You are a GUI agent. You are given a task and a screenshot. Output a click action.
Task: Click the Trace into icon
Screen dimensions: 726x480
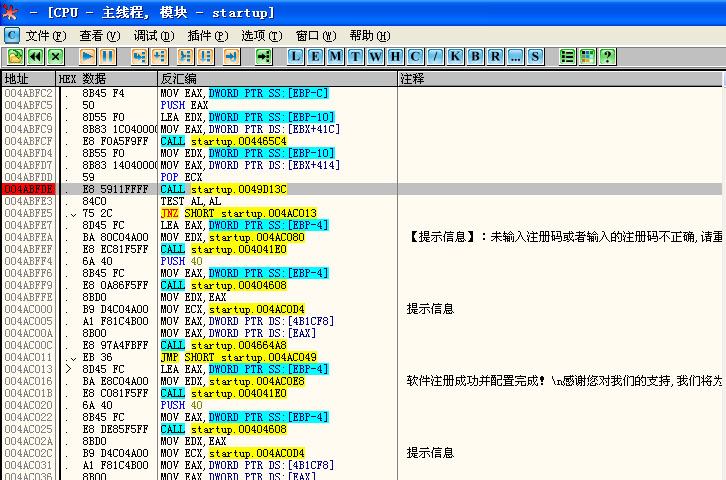point(185,56)
